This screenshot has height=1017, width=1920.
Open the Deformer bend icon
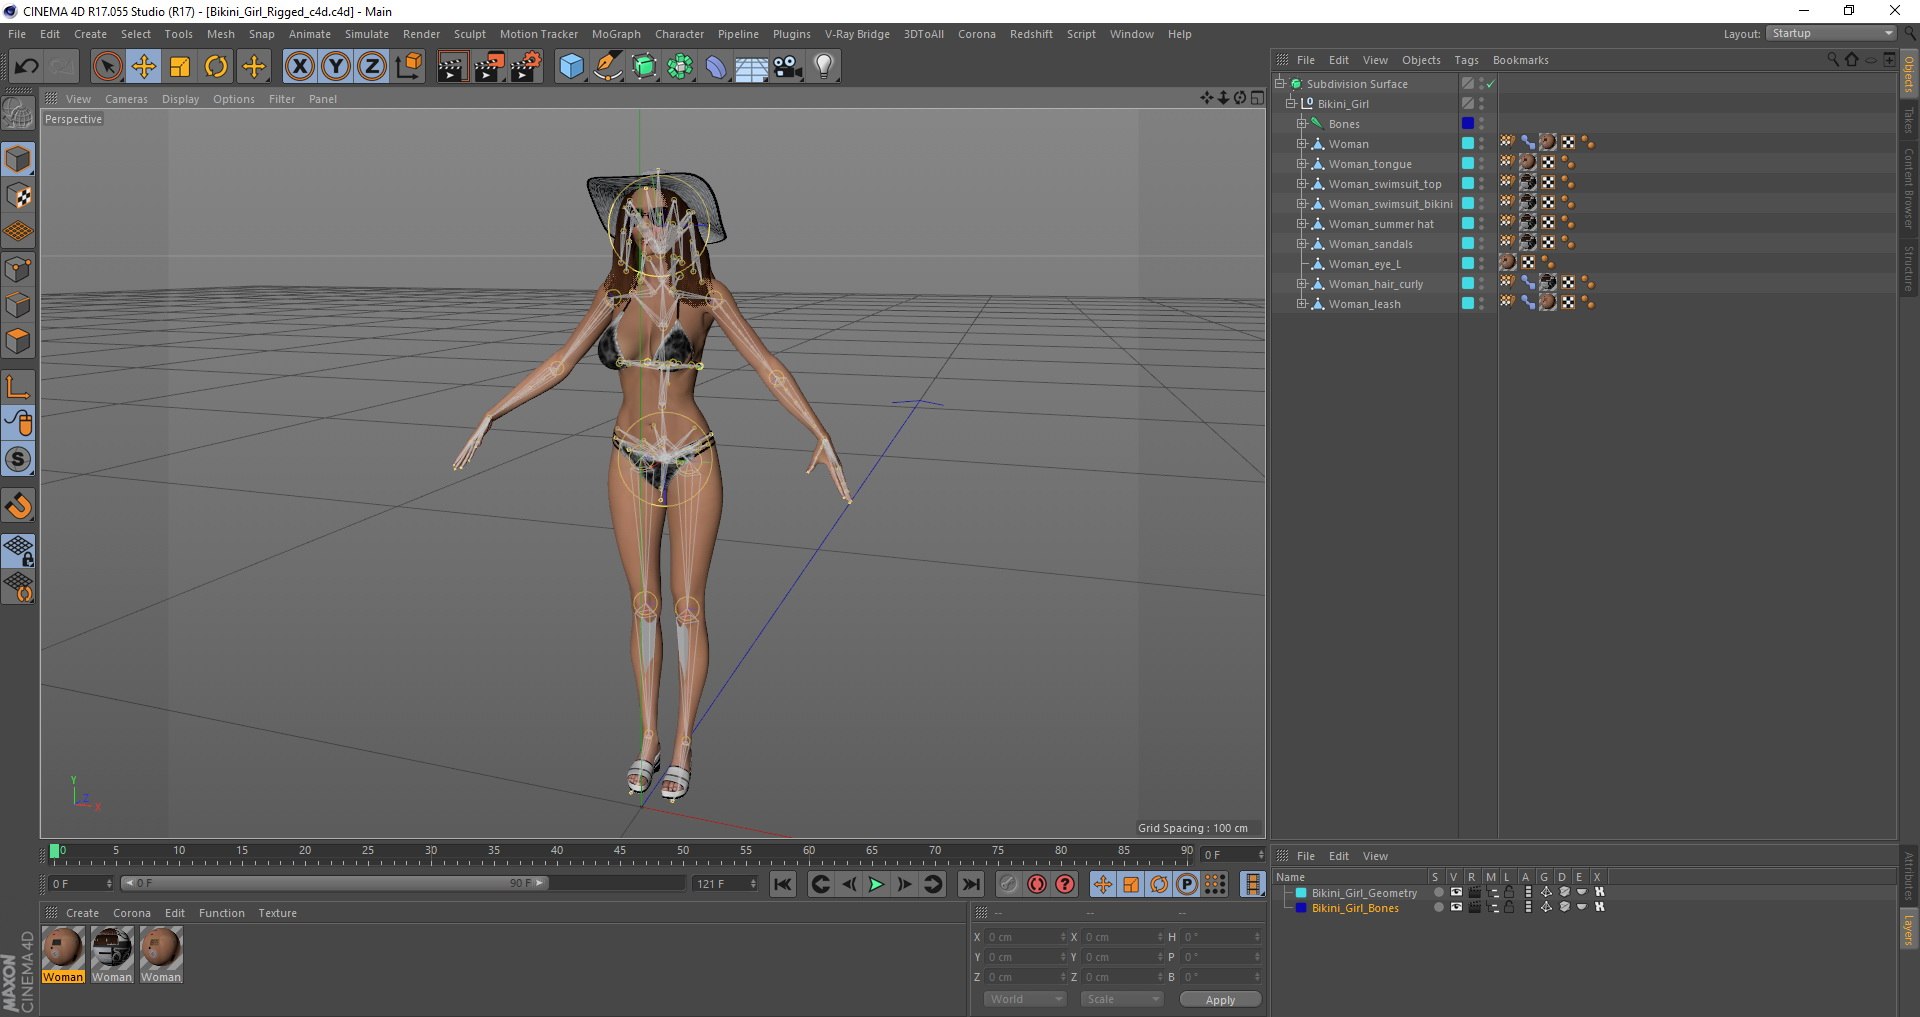point(716,66)
